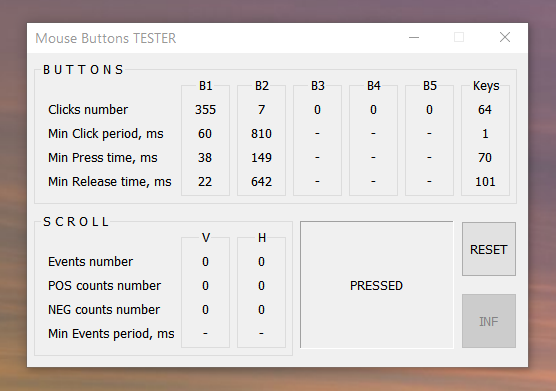Image resolution: width=556 pixels, height=391 pixels.
Task: Click the B5 column header
Action: [429, 86]
